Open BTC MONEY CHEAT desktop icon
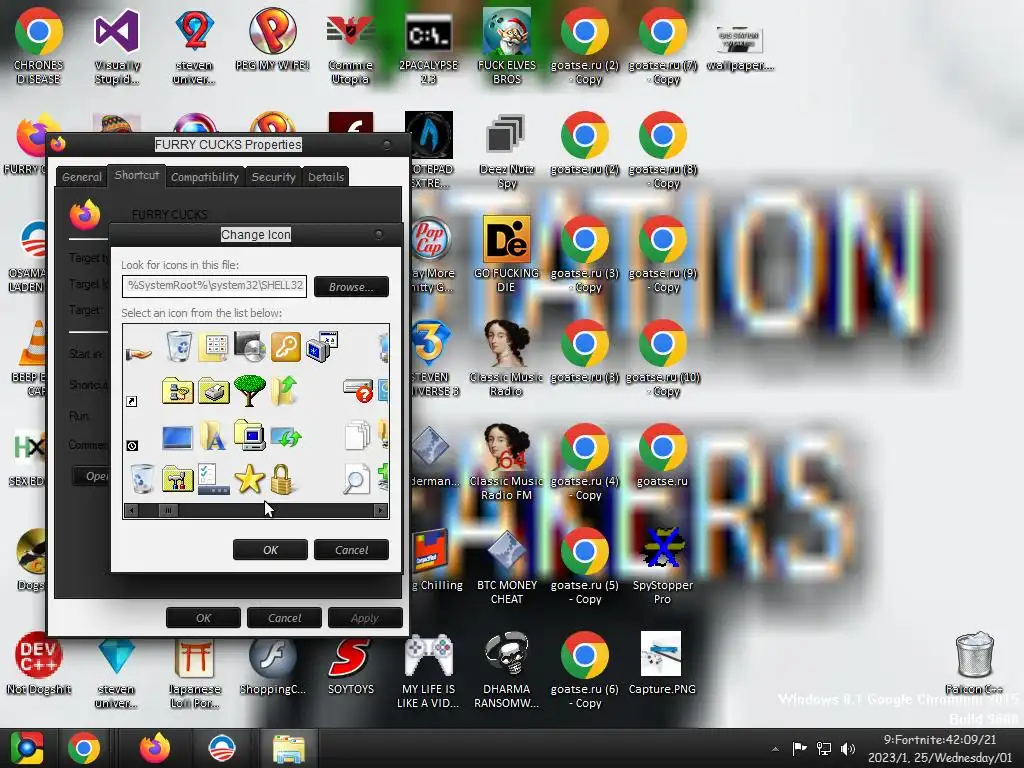Image resolution: width=1024 pixels, height=768 pixels. pos(507,566)
